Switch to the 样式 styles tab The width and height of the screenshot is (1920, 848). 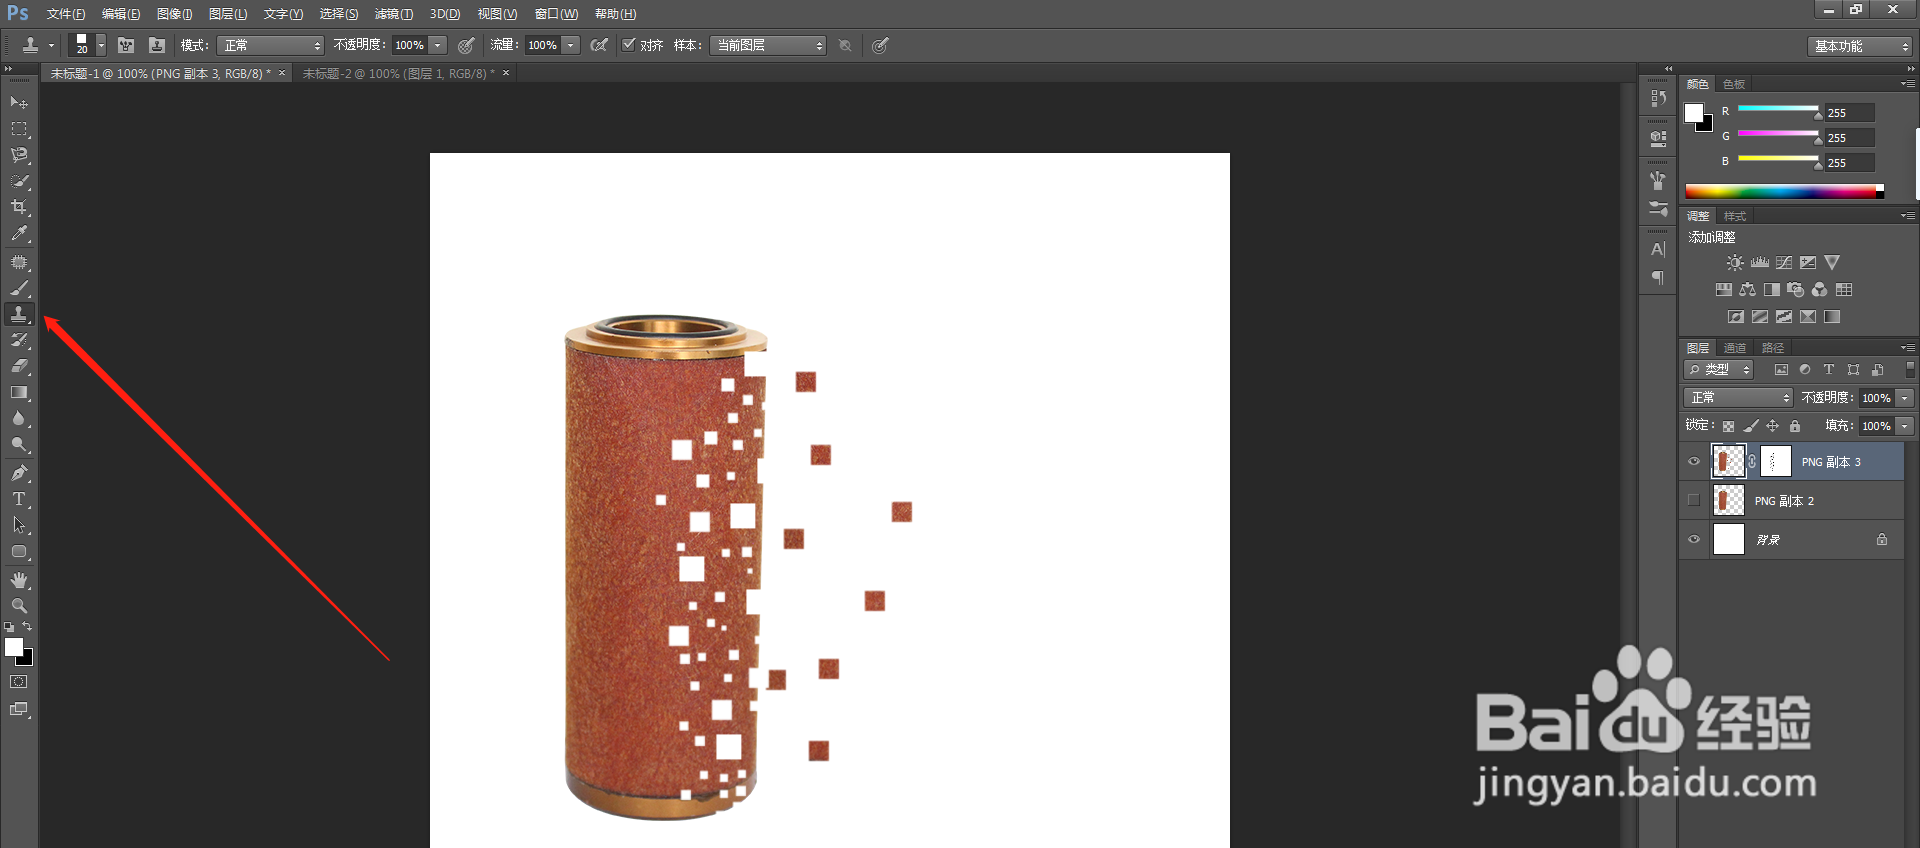coord(1735,216)
